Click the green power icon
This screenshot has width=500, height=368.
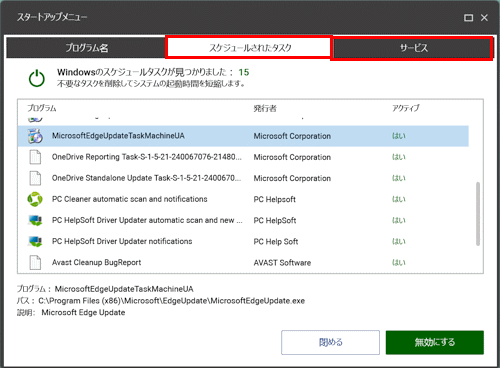(37, 79)
